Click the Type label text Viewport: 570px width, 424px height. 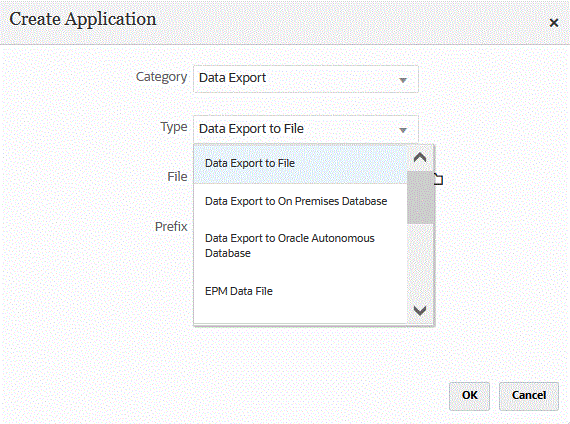point(174,127)
